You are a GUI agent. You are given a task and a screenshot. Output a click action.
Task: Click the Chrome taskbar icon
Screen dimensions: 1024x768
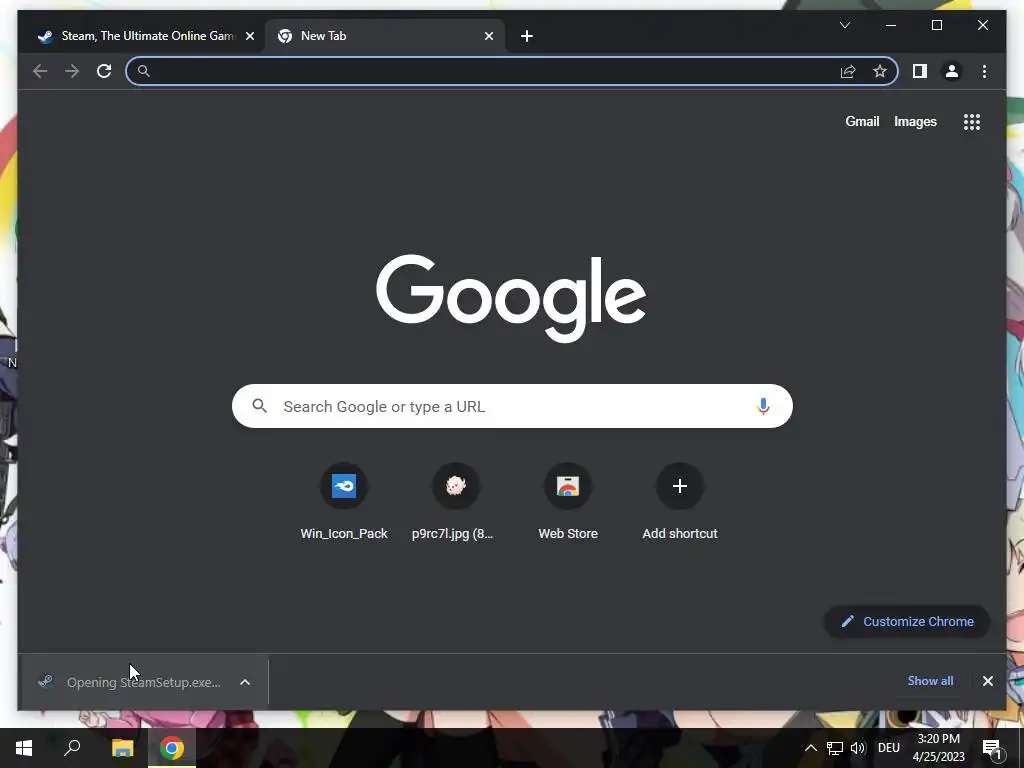[x=172, y=748]
